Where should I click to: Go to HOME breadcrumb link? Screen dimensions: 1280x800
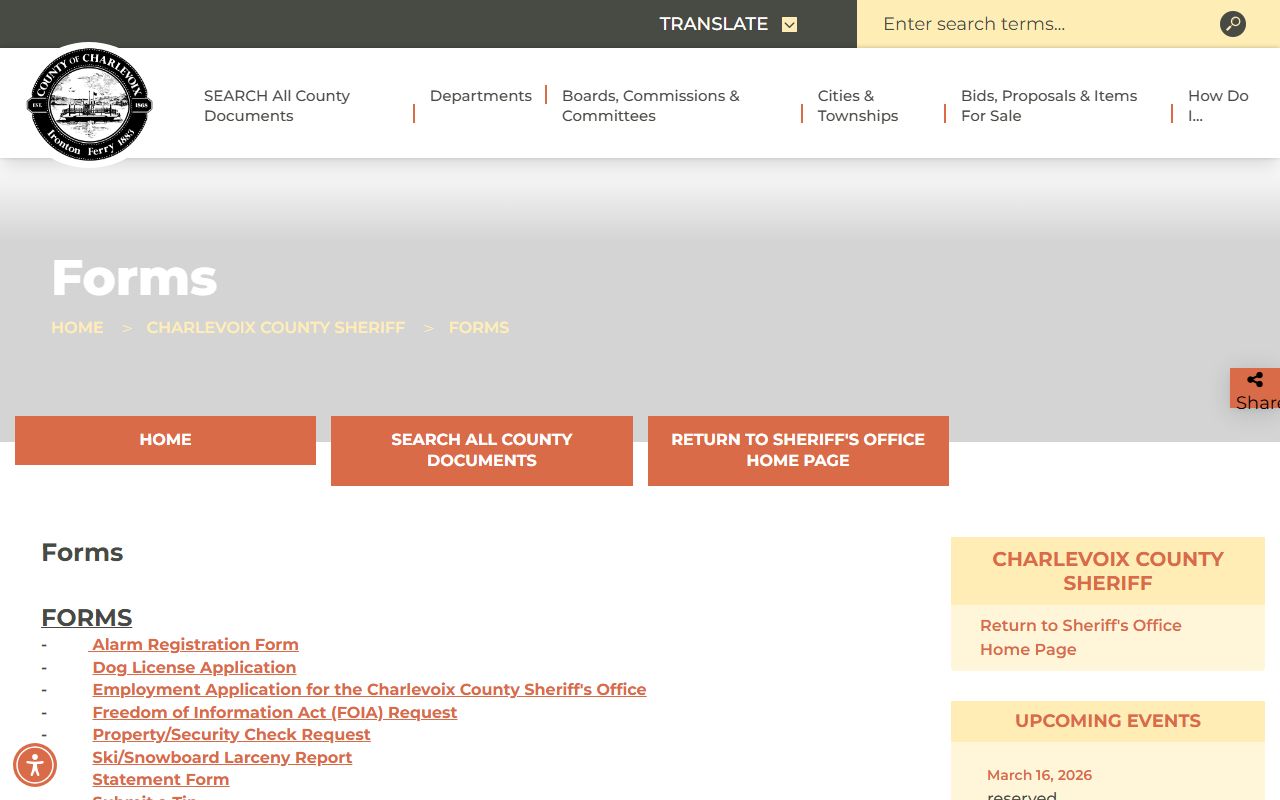pos(77,327)
